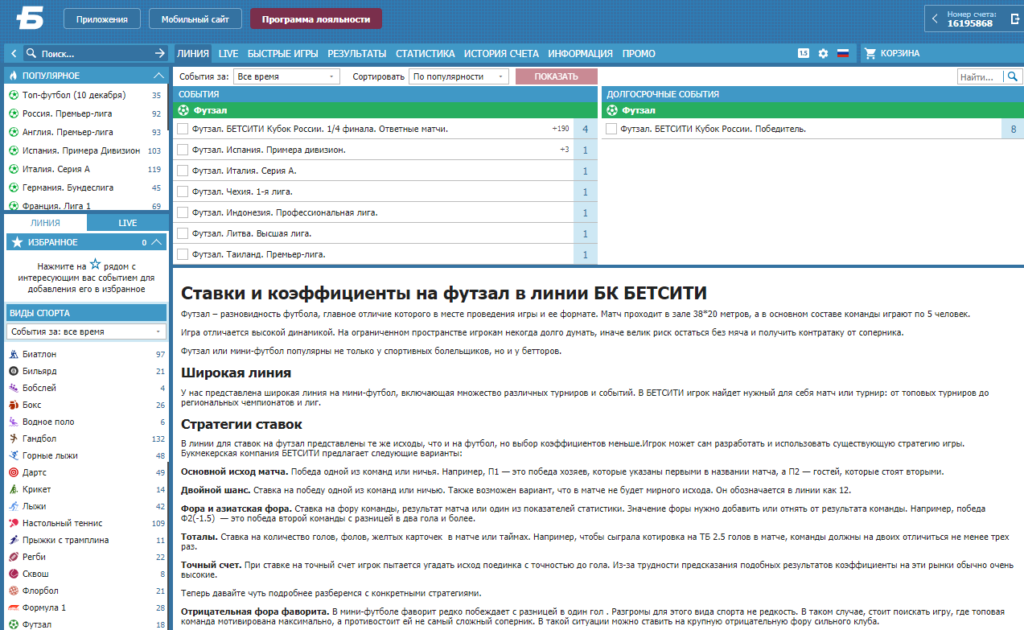The image size is (1024, 630).
Task: Open the ИСТОРИЯ СЧЕТА menu
Action: pyautogui.click(x=501, y=54)
